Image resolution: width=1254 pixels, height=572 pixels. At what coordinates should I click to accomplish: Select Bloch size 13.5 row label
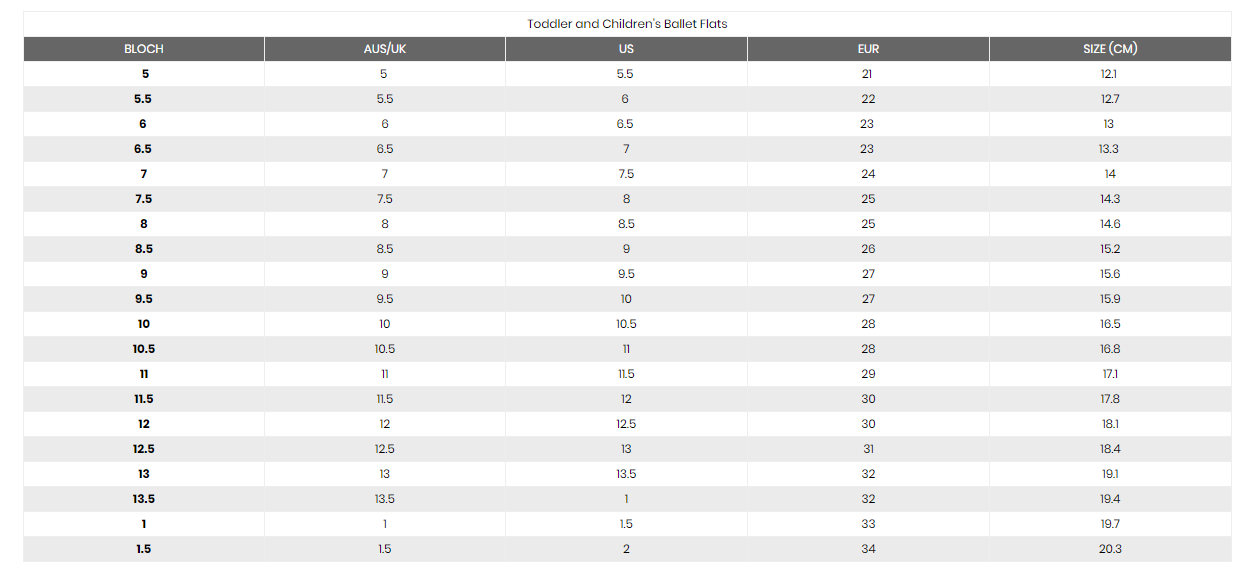[x=144, y=499]
